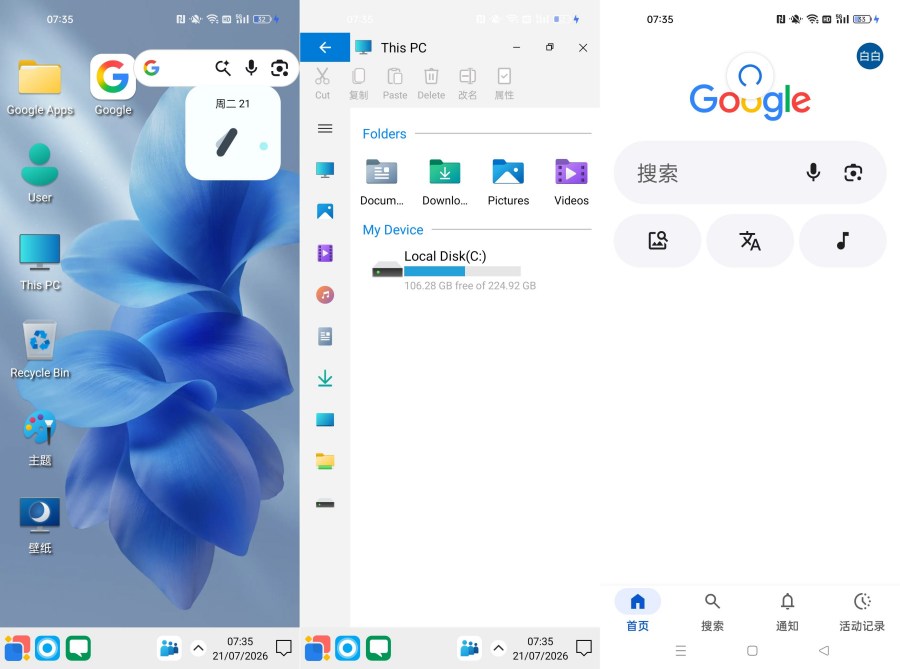Click 属性 properties in This PC toolbar
This screenshot has height=669, width=900.
pyautogui.click(x=504, y=84)
